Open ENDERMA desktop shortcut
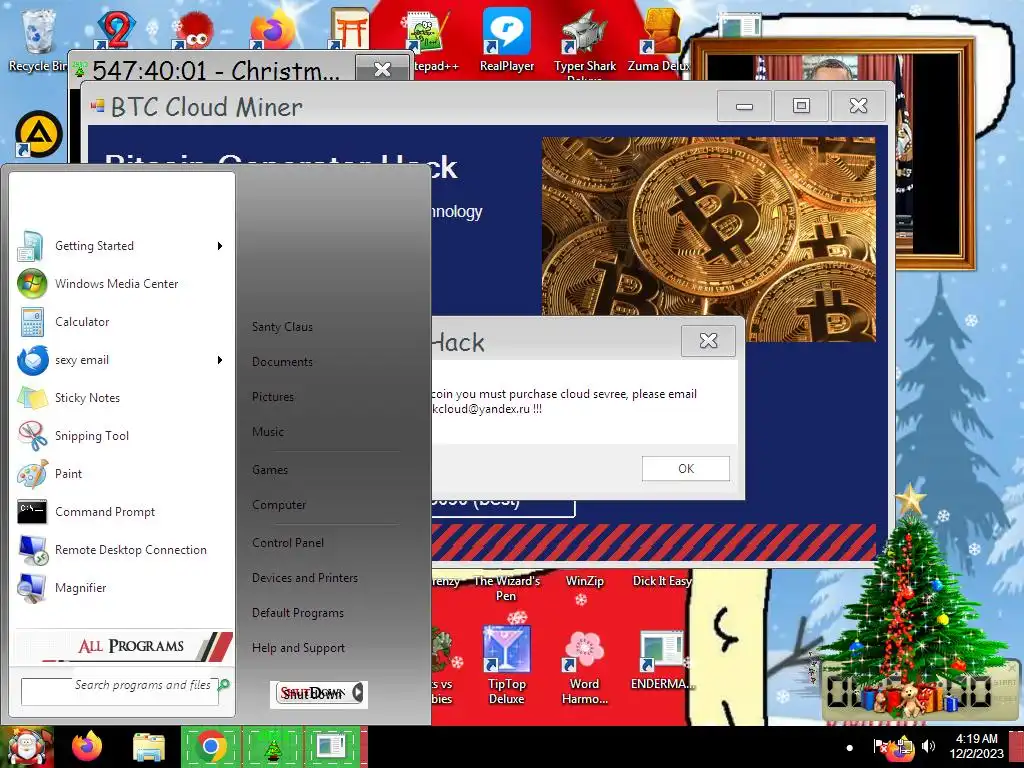Viewport: 1024px width, 768px height. click(x=662, y=661)
